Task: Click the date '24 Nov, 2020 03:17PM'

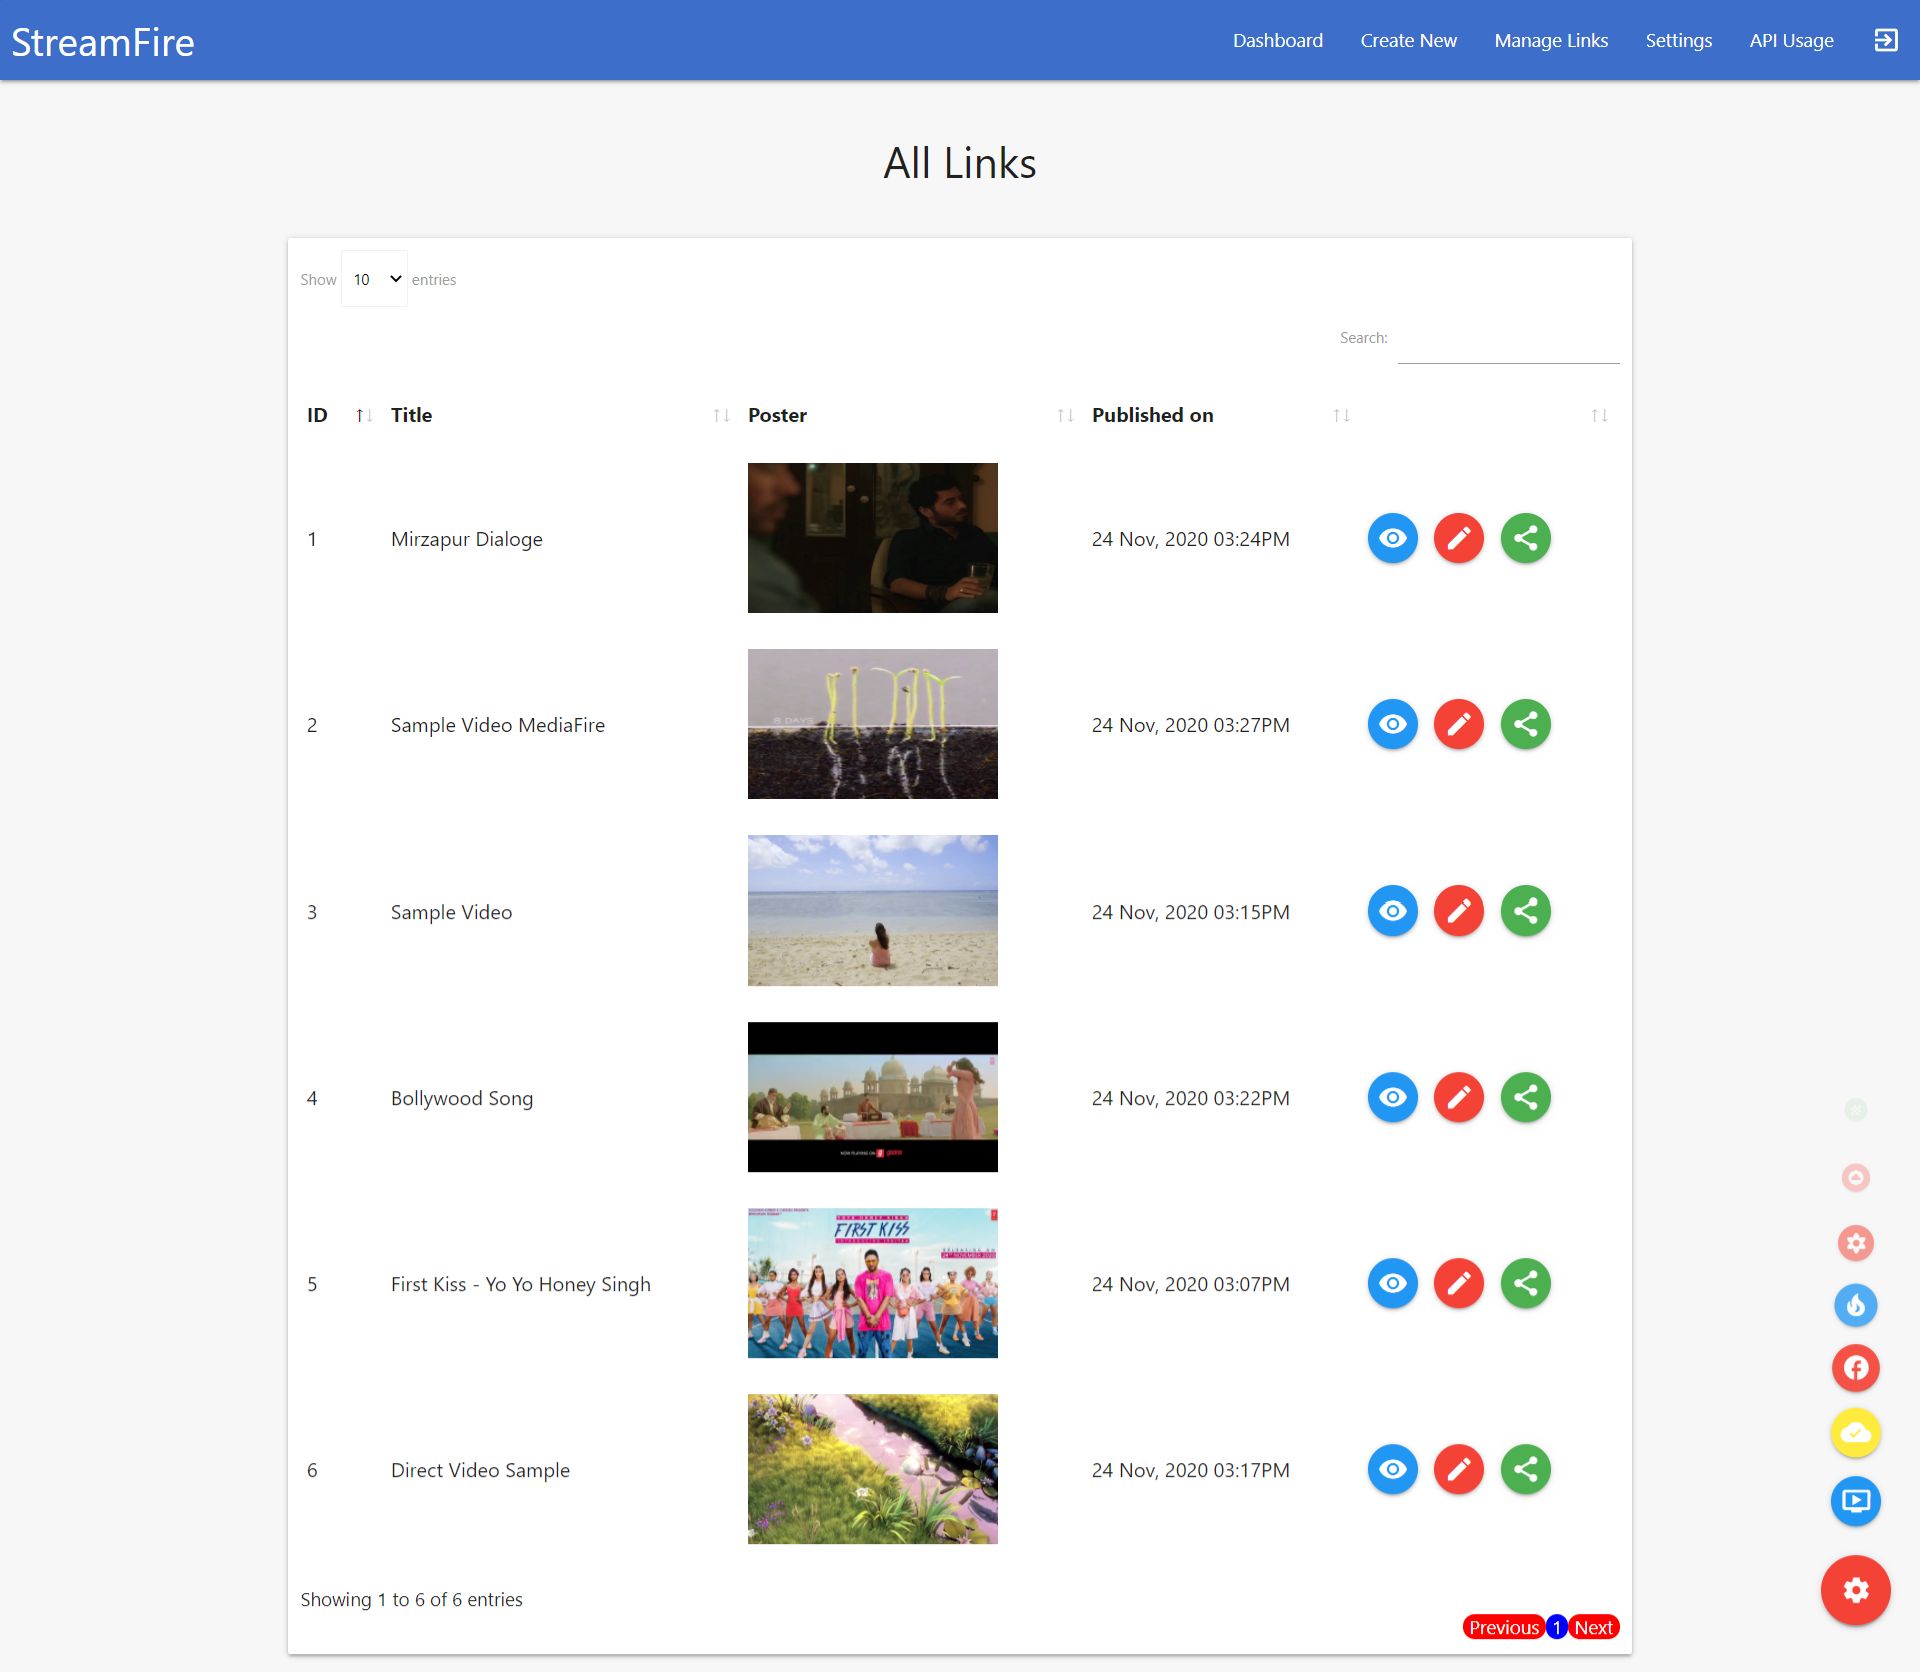Action: click(x=1190, y=1470)
